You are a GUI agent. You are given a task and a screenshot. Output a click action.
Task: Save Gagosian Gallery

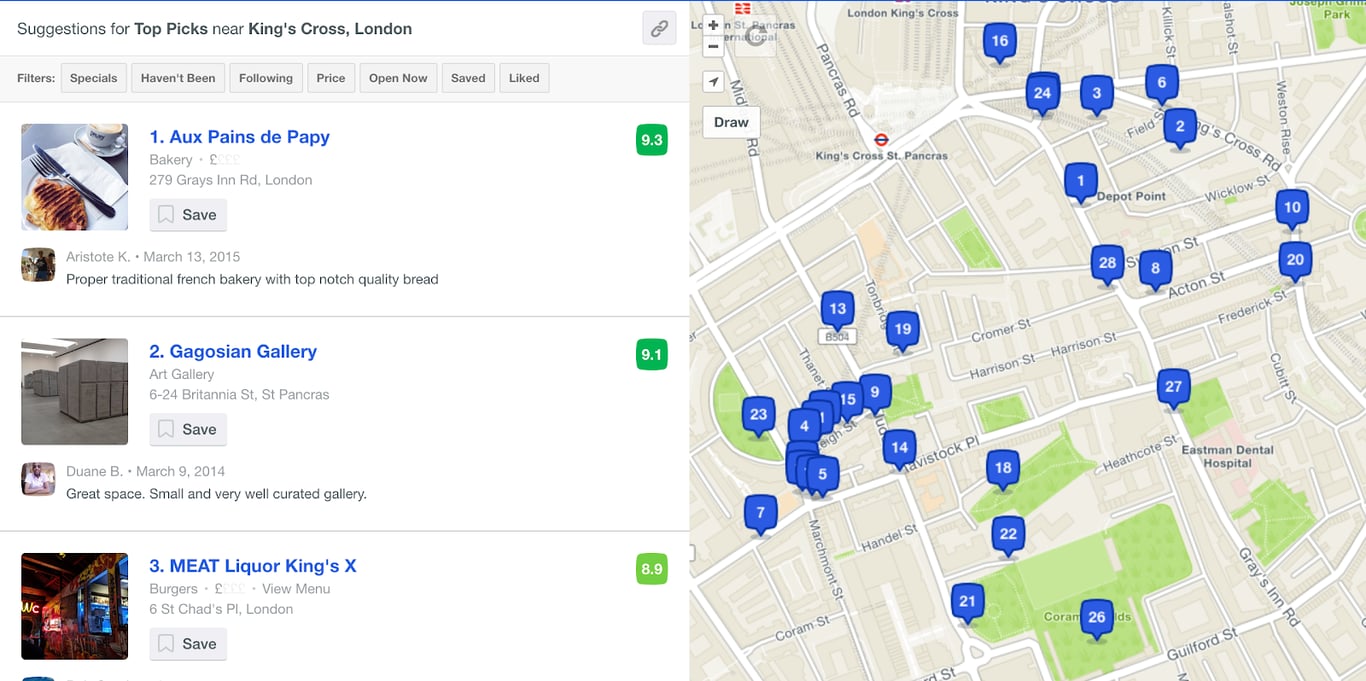tap(188, 429)
